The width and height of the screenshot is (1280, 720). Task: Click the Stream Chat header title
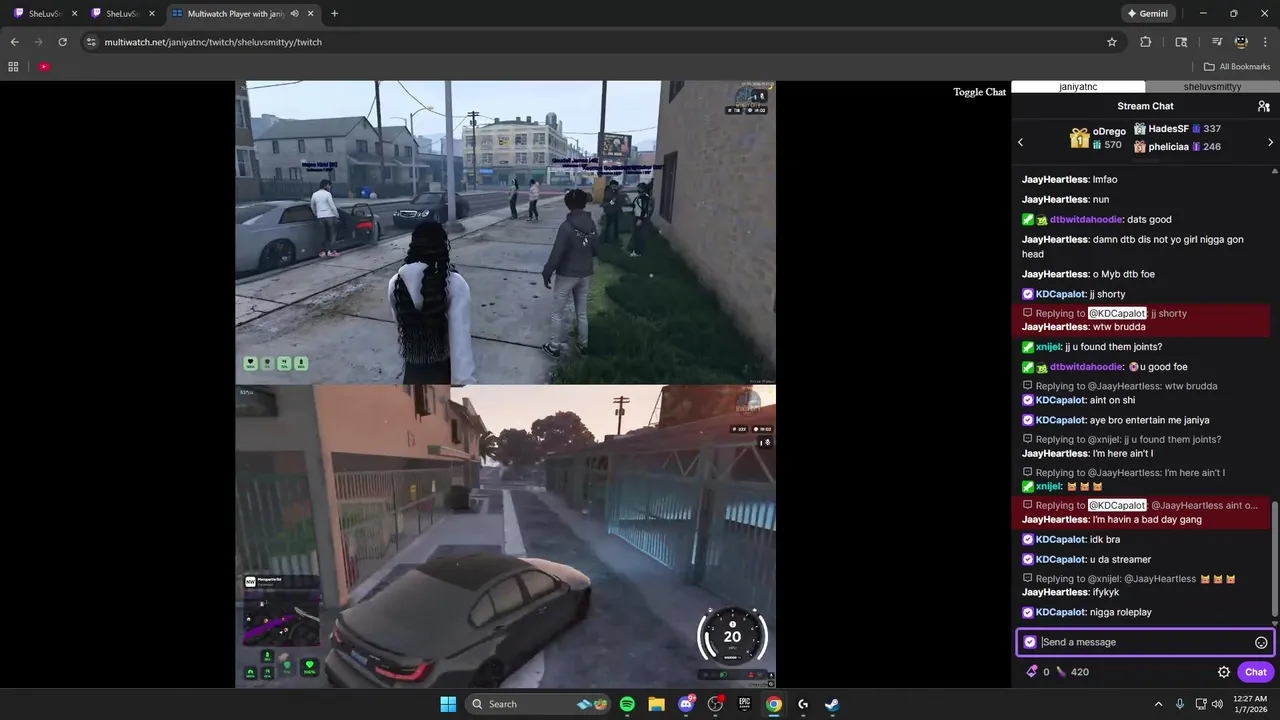(1145, 106)
